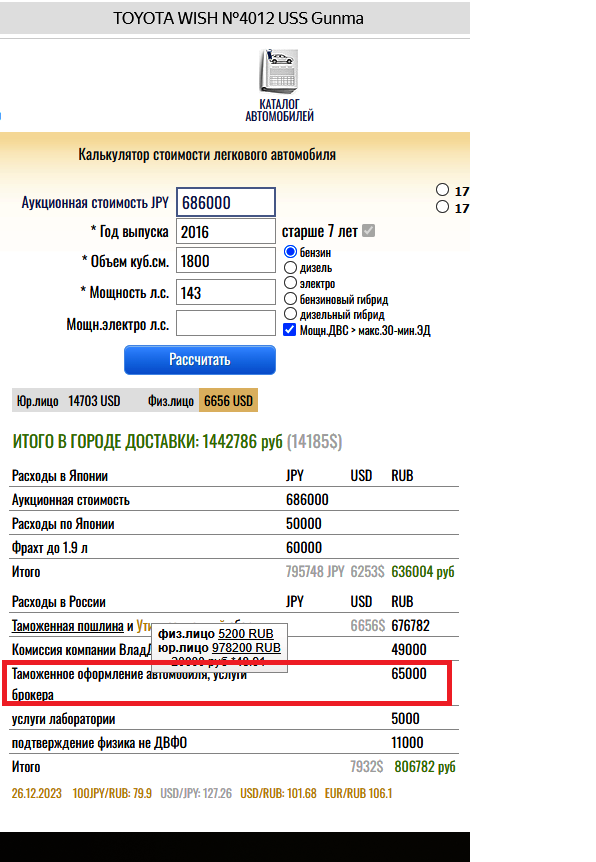Click the 'Расходы по Японии' value 50000
This screenshot has width=596, height=862.
point(303,524)
